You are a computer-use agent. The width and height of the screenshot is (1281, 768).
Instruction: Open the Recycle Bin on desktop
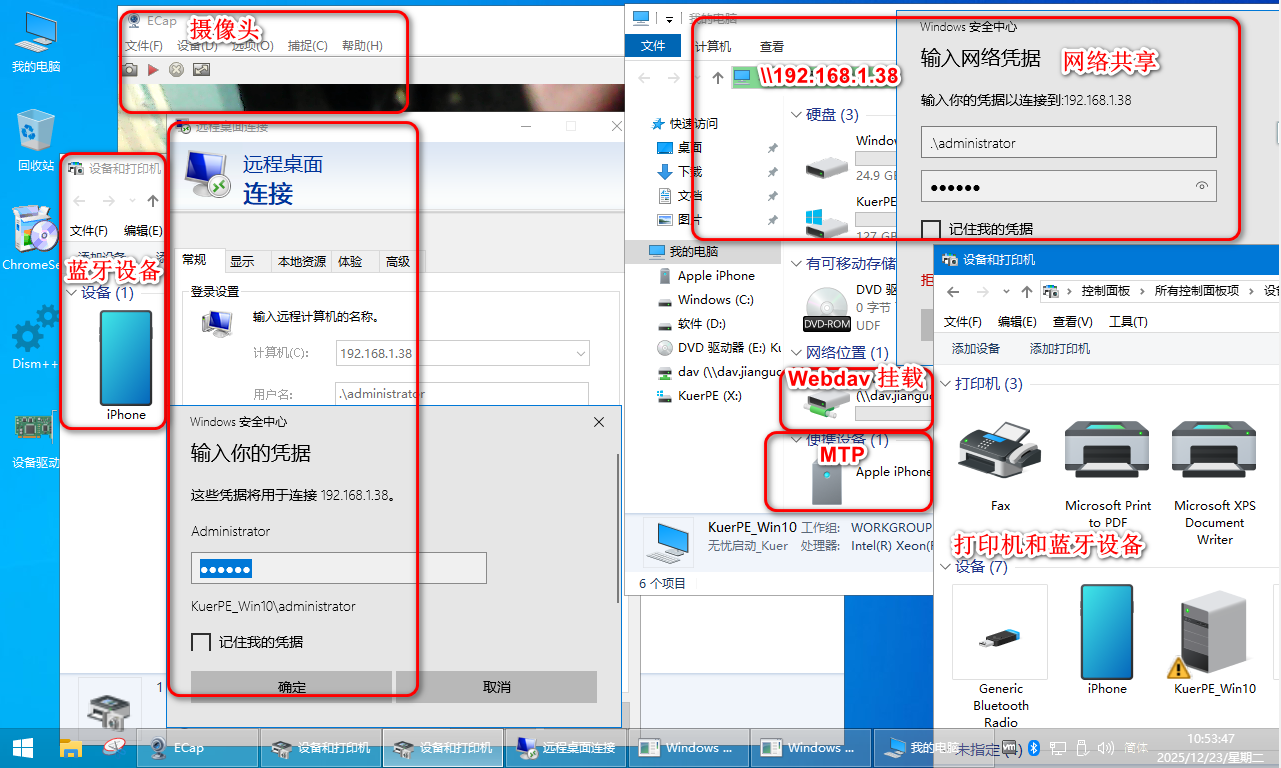pos(36,135)
